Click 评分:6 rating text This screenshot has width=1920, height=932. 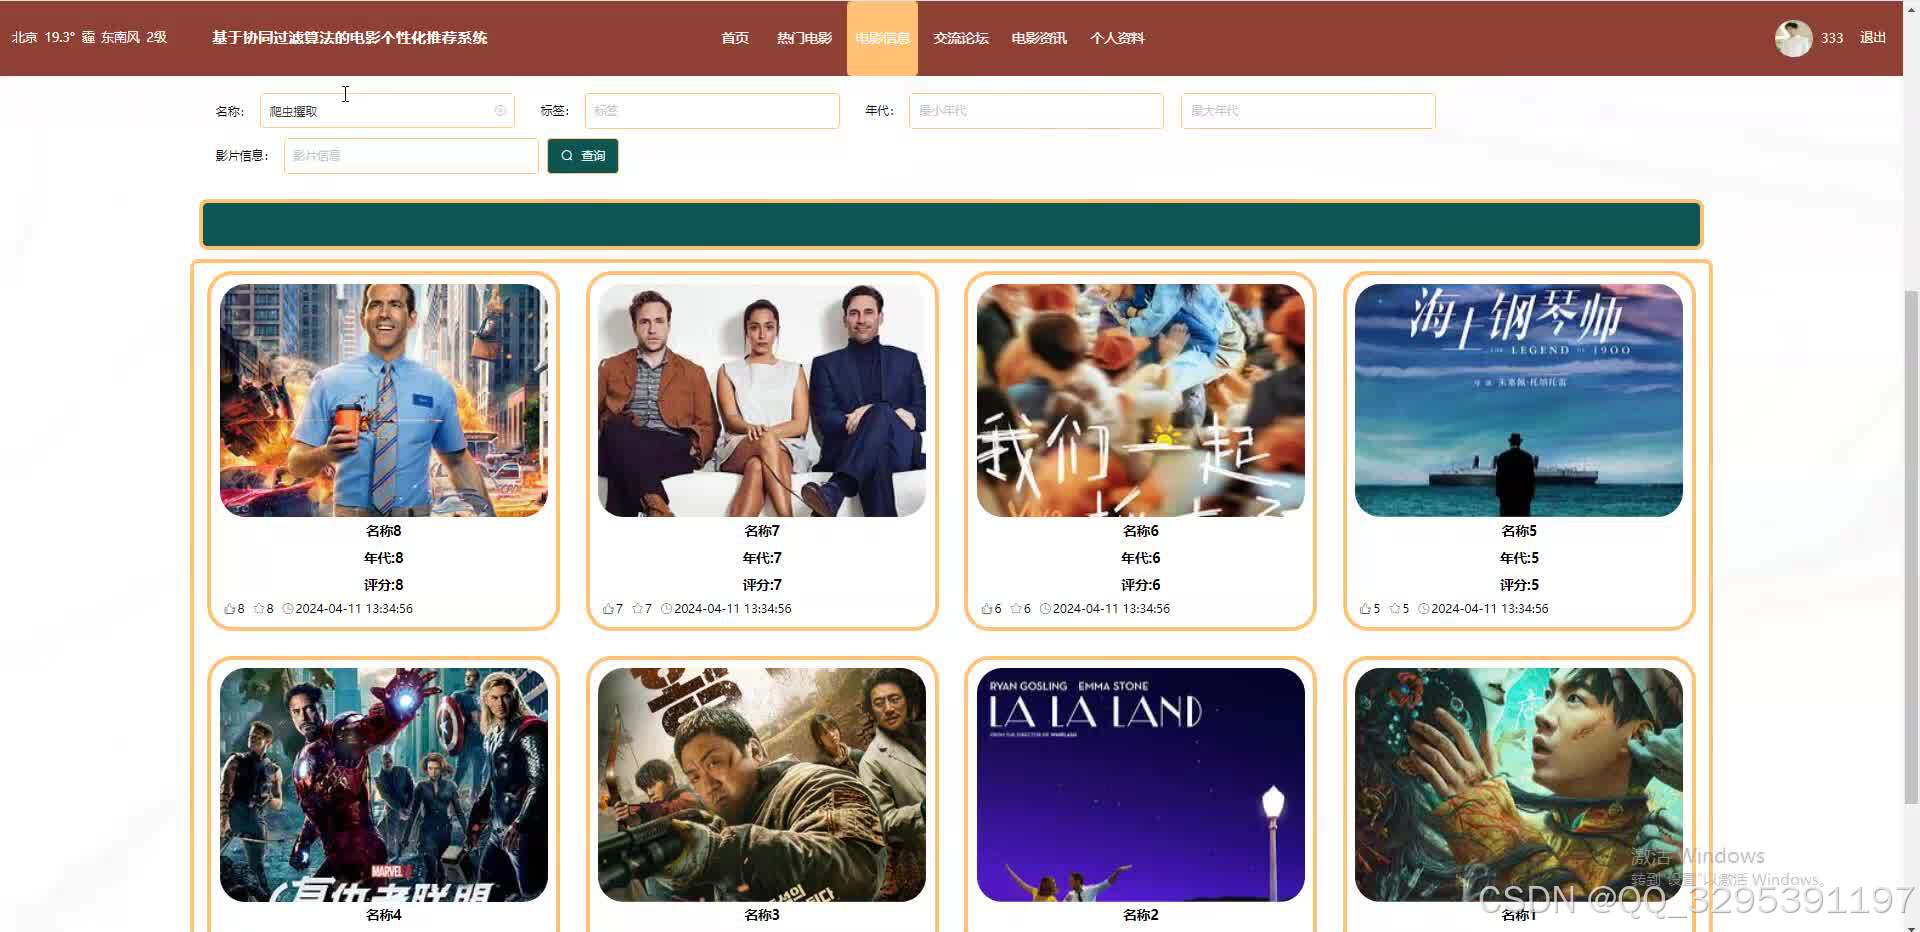click(1141, 585)
